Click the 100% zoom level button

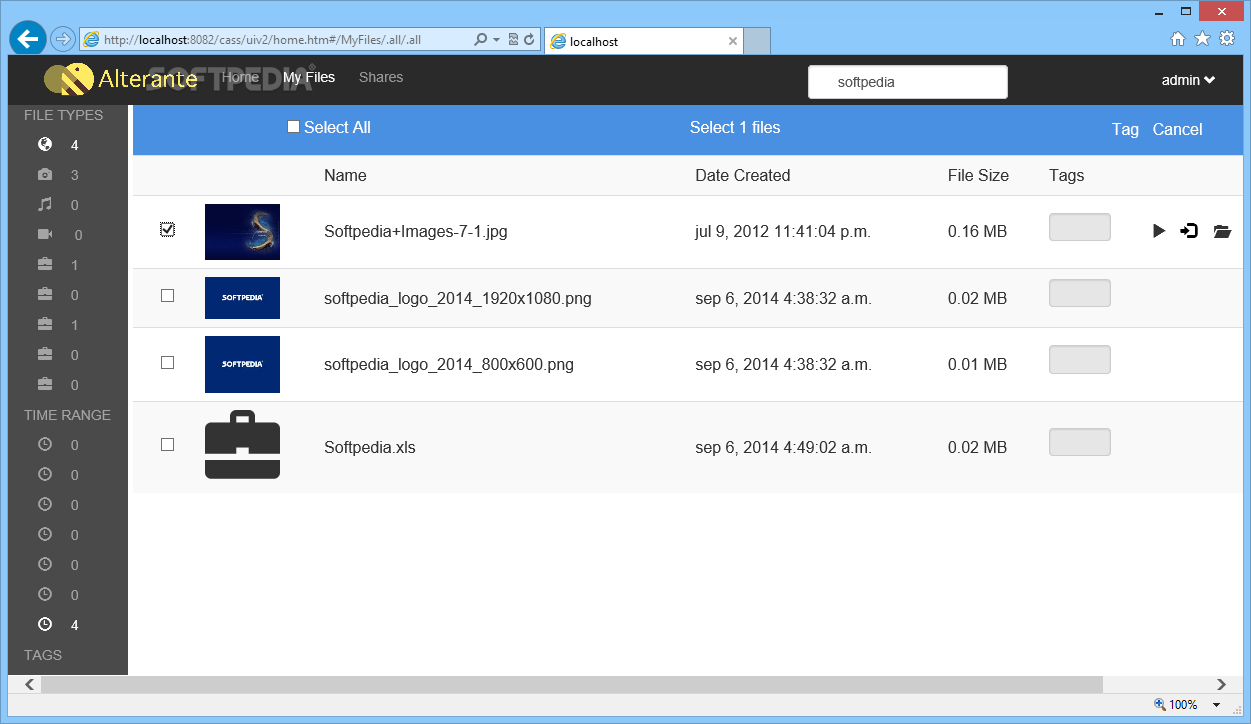click(1176, 705)
